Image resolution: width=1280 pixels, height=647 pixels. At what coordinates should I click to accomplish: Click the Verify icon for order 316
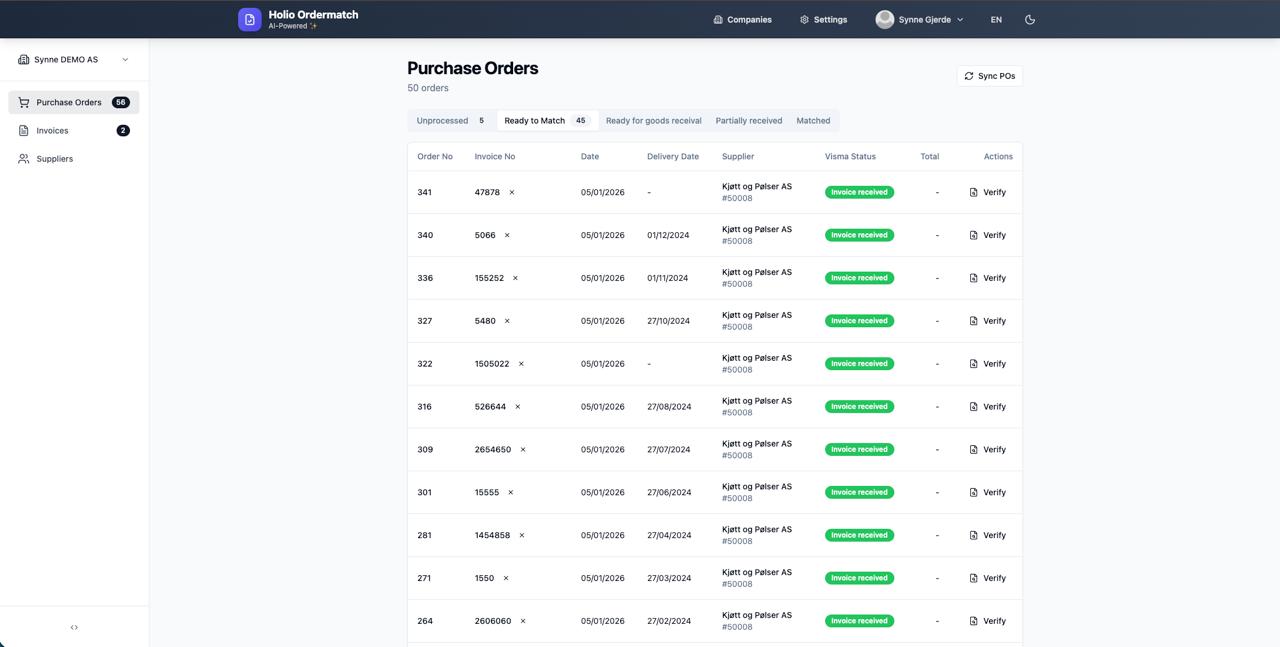point(974,407)
